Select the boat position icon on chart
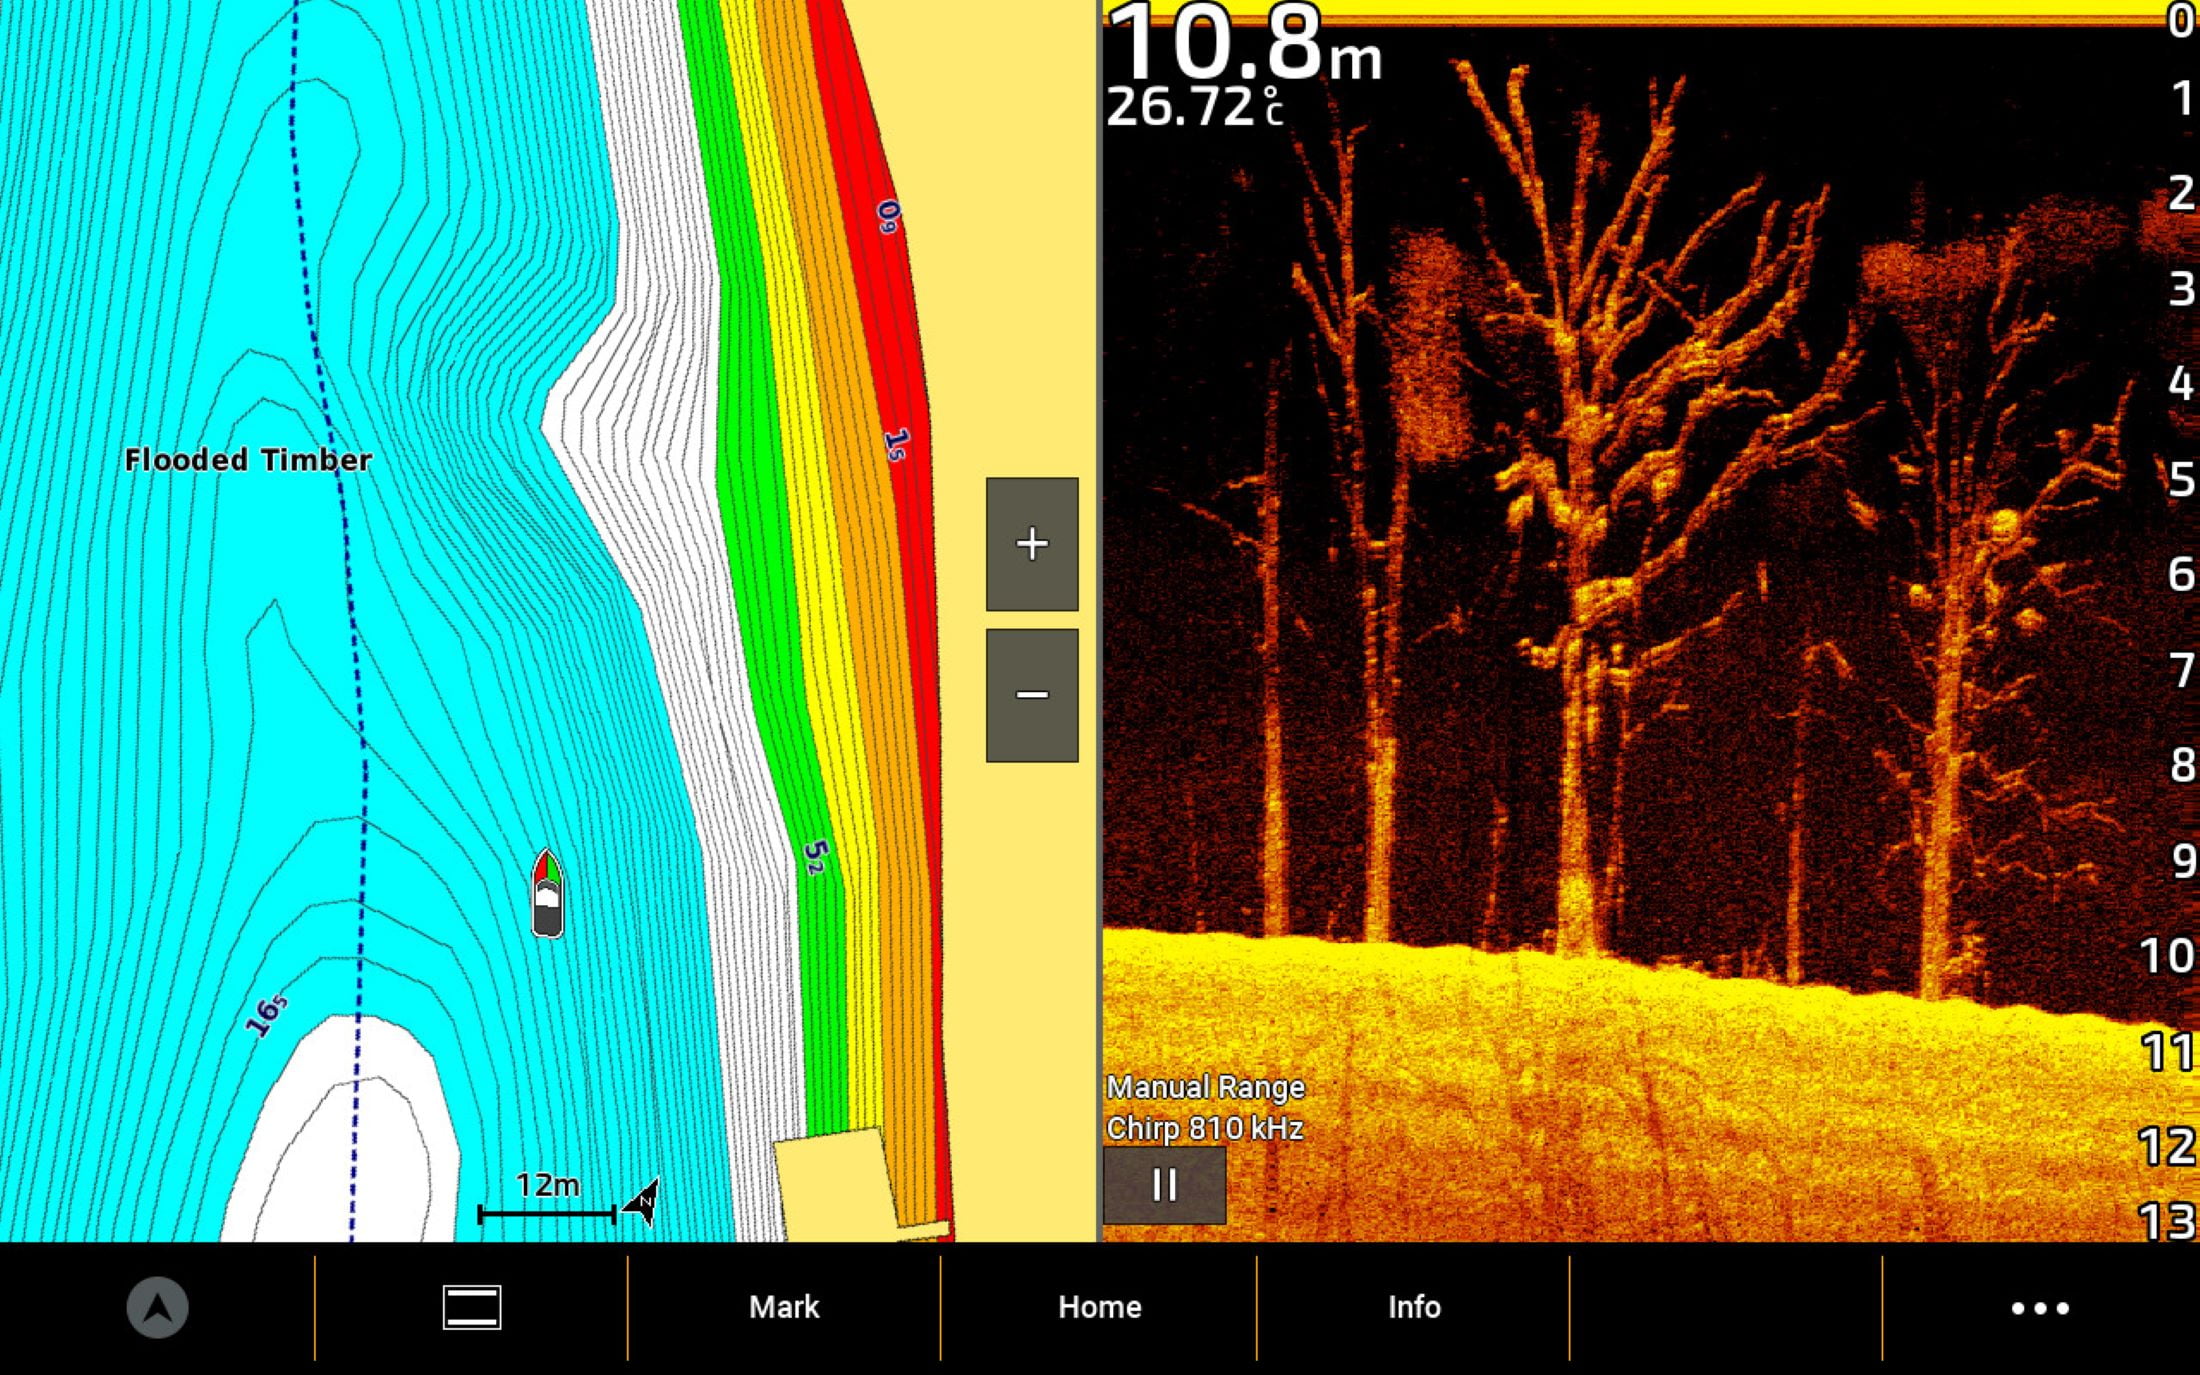This screenshot has width=2200, height=1375. tap(547, 893)
